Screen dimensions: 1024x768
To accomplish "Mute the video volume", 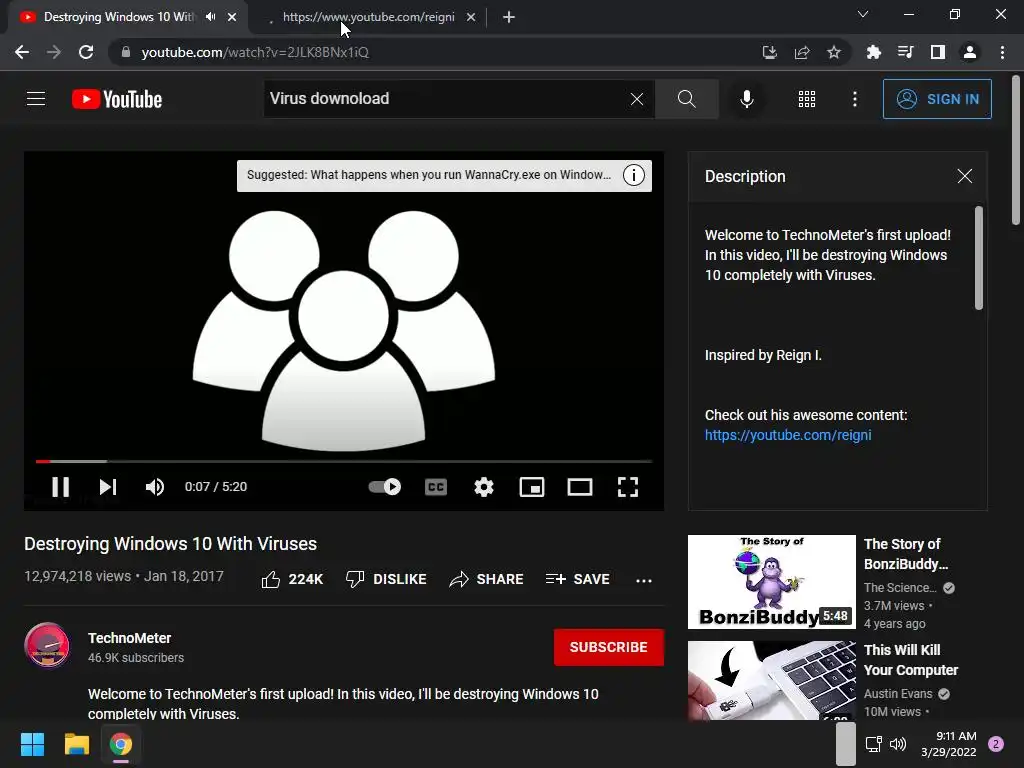I will coord(155,487).
